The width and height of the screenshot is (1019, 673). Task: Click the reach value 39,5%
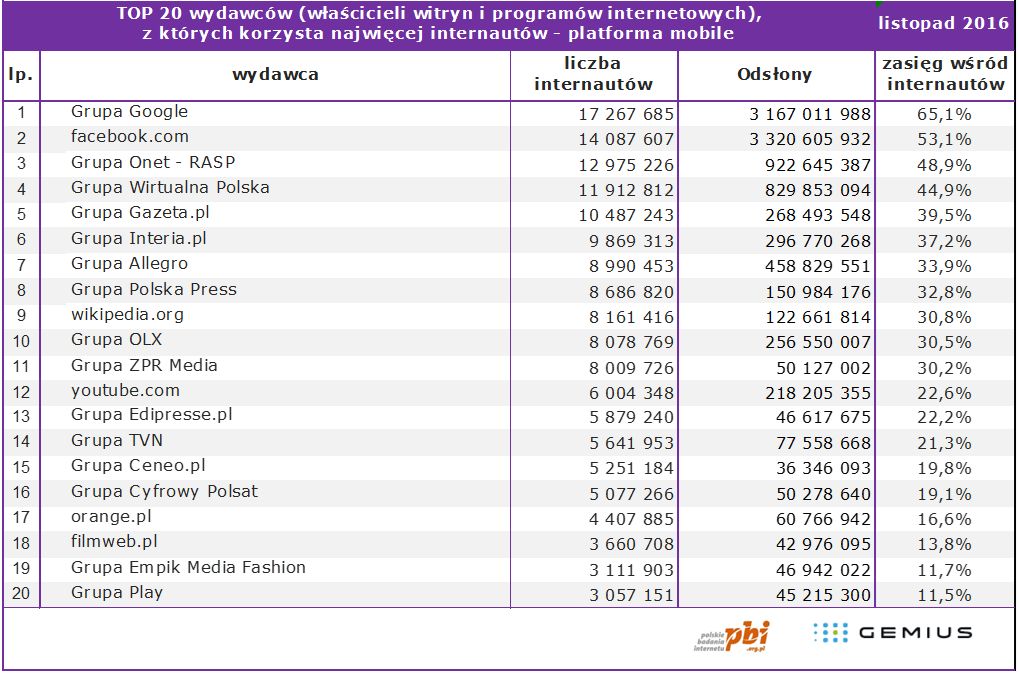944,216
